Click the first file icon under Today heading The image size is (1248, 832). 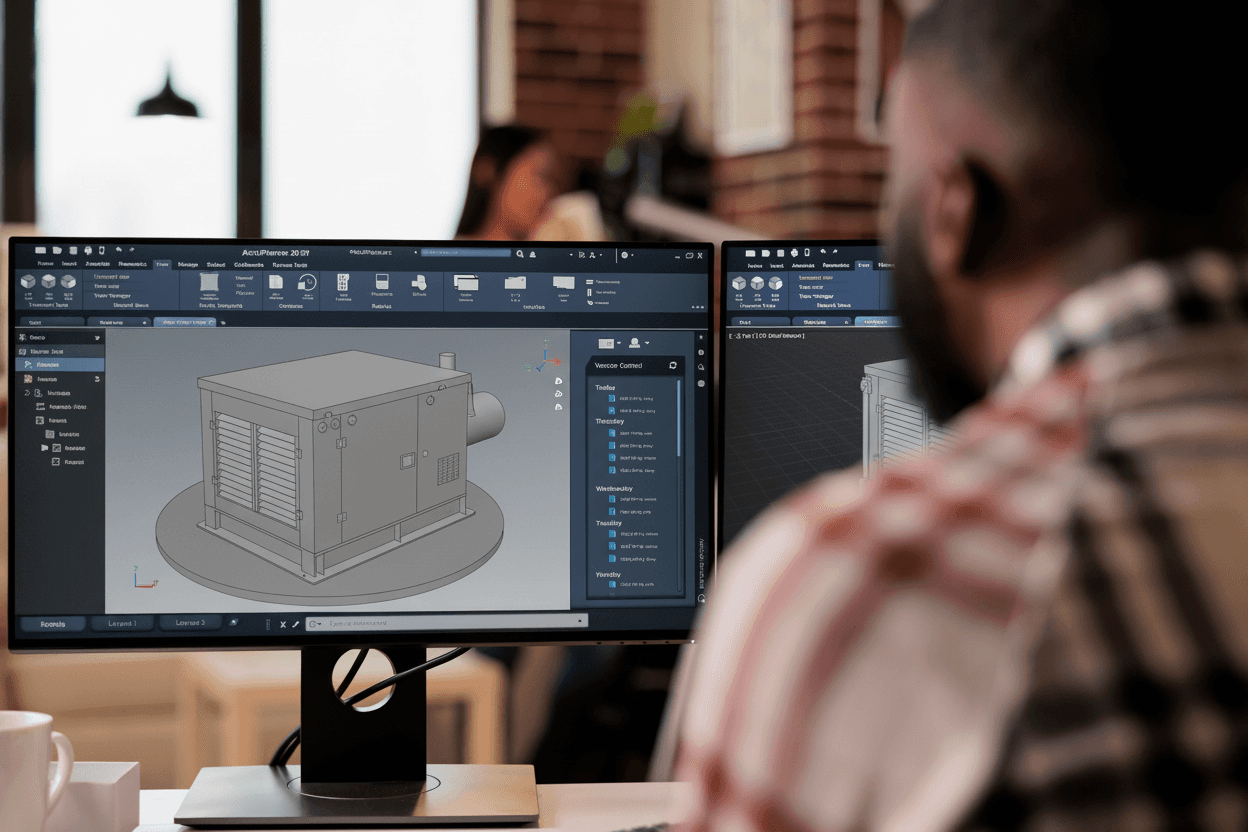coord(612,398)
